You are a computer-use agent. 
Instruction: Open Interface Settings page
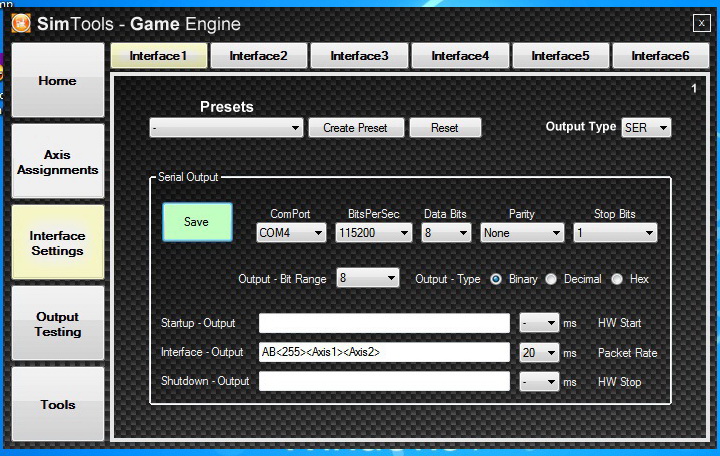pos(57,242)
